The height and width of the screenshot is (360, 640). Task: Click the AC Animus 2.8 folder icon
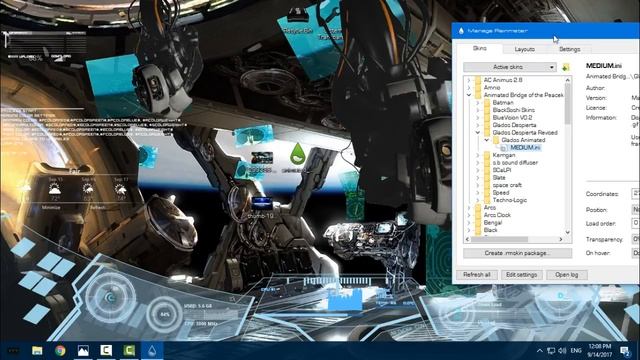[x=478, y=80]
